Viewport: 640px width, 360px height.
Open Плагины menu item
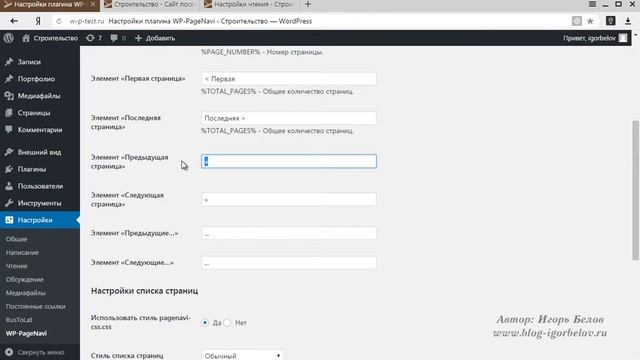pyautogui.click(x=32, y=169)
